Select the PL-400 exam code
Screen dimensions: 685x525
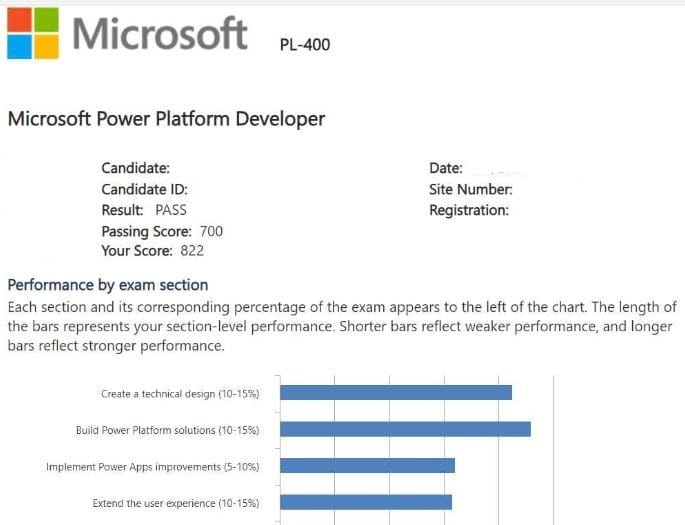(305, 44)
